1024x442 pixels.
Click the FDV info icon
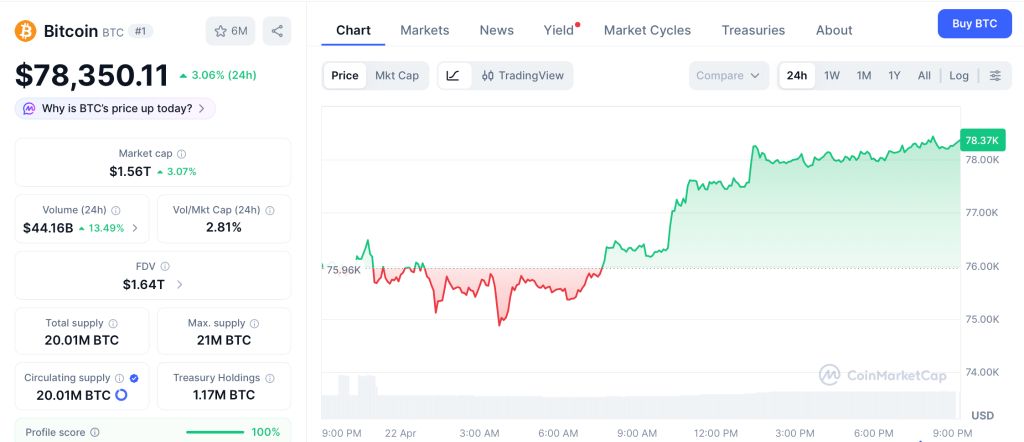tap(165, 267)
